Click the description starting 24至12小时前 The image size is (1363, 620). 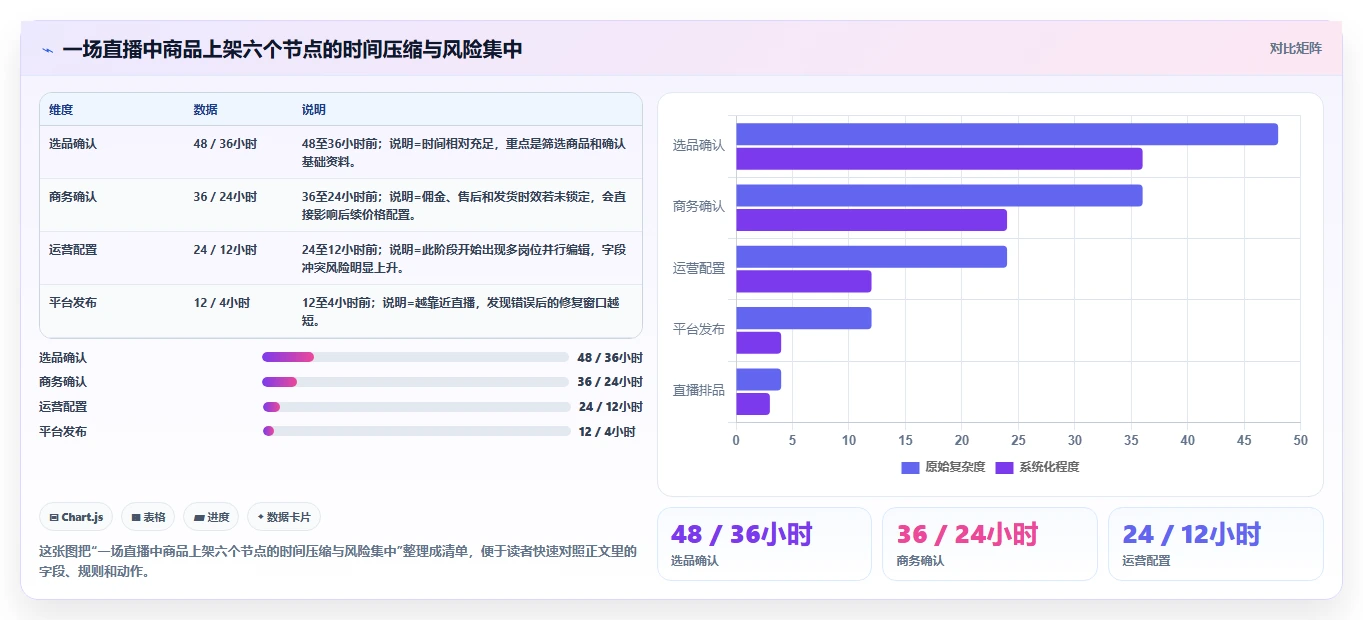coord(464,259)
